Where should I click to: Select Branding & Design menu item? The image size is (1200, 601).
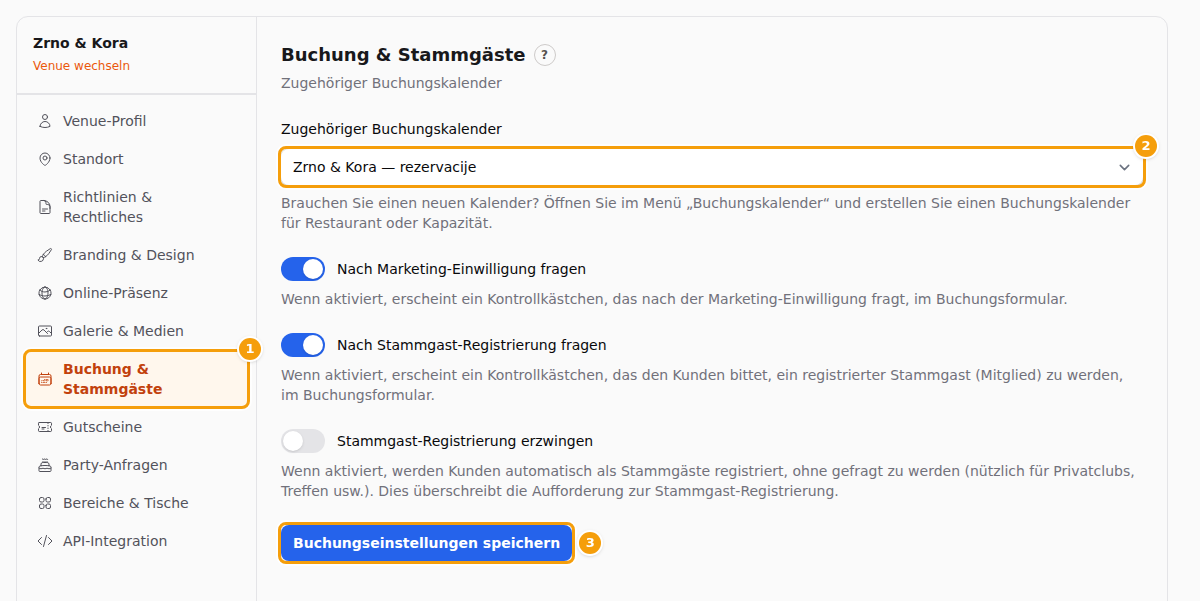coord(136,255)
